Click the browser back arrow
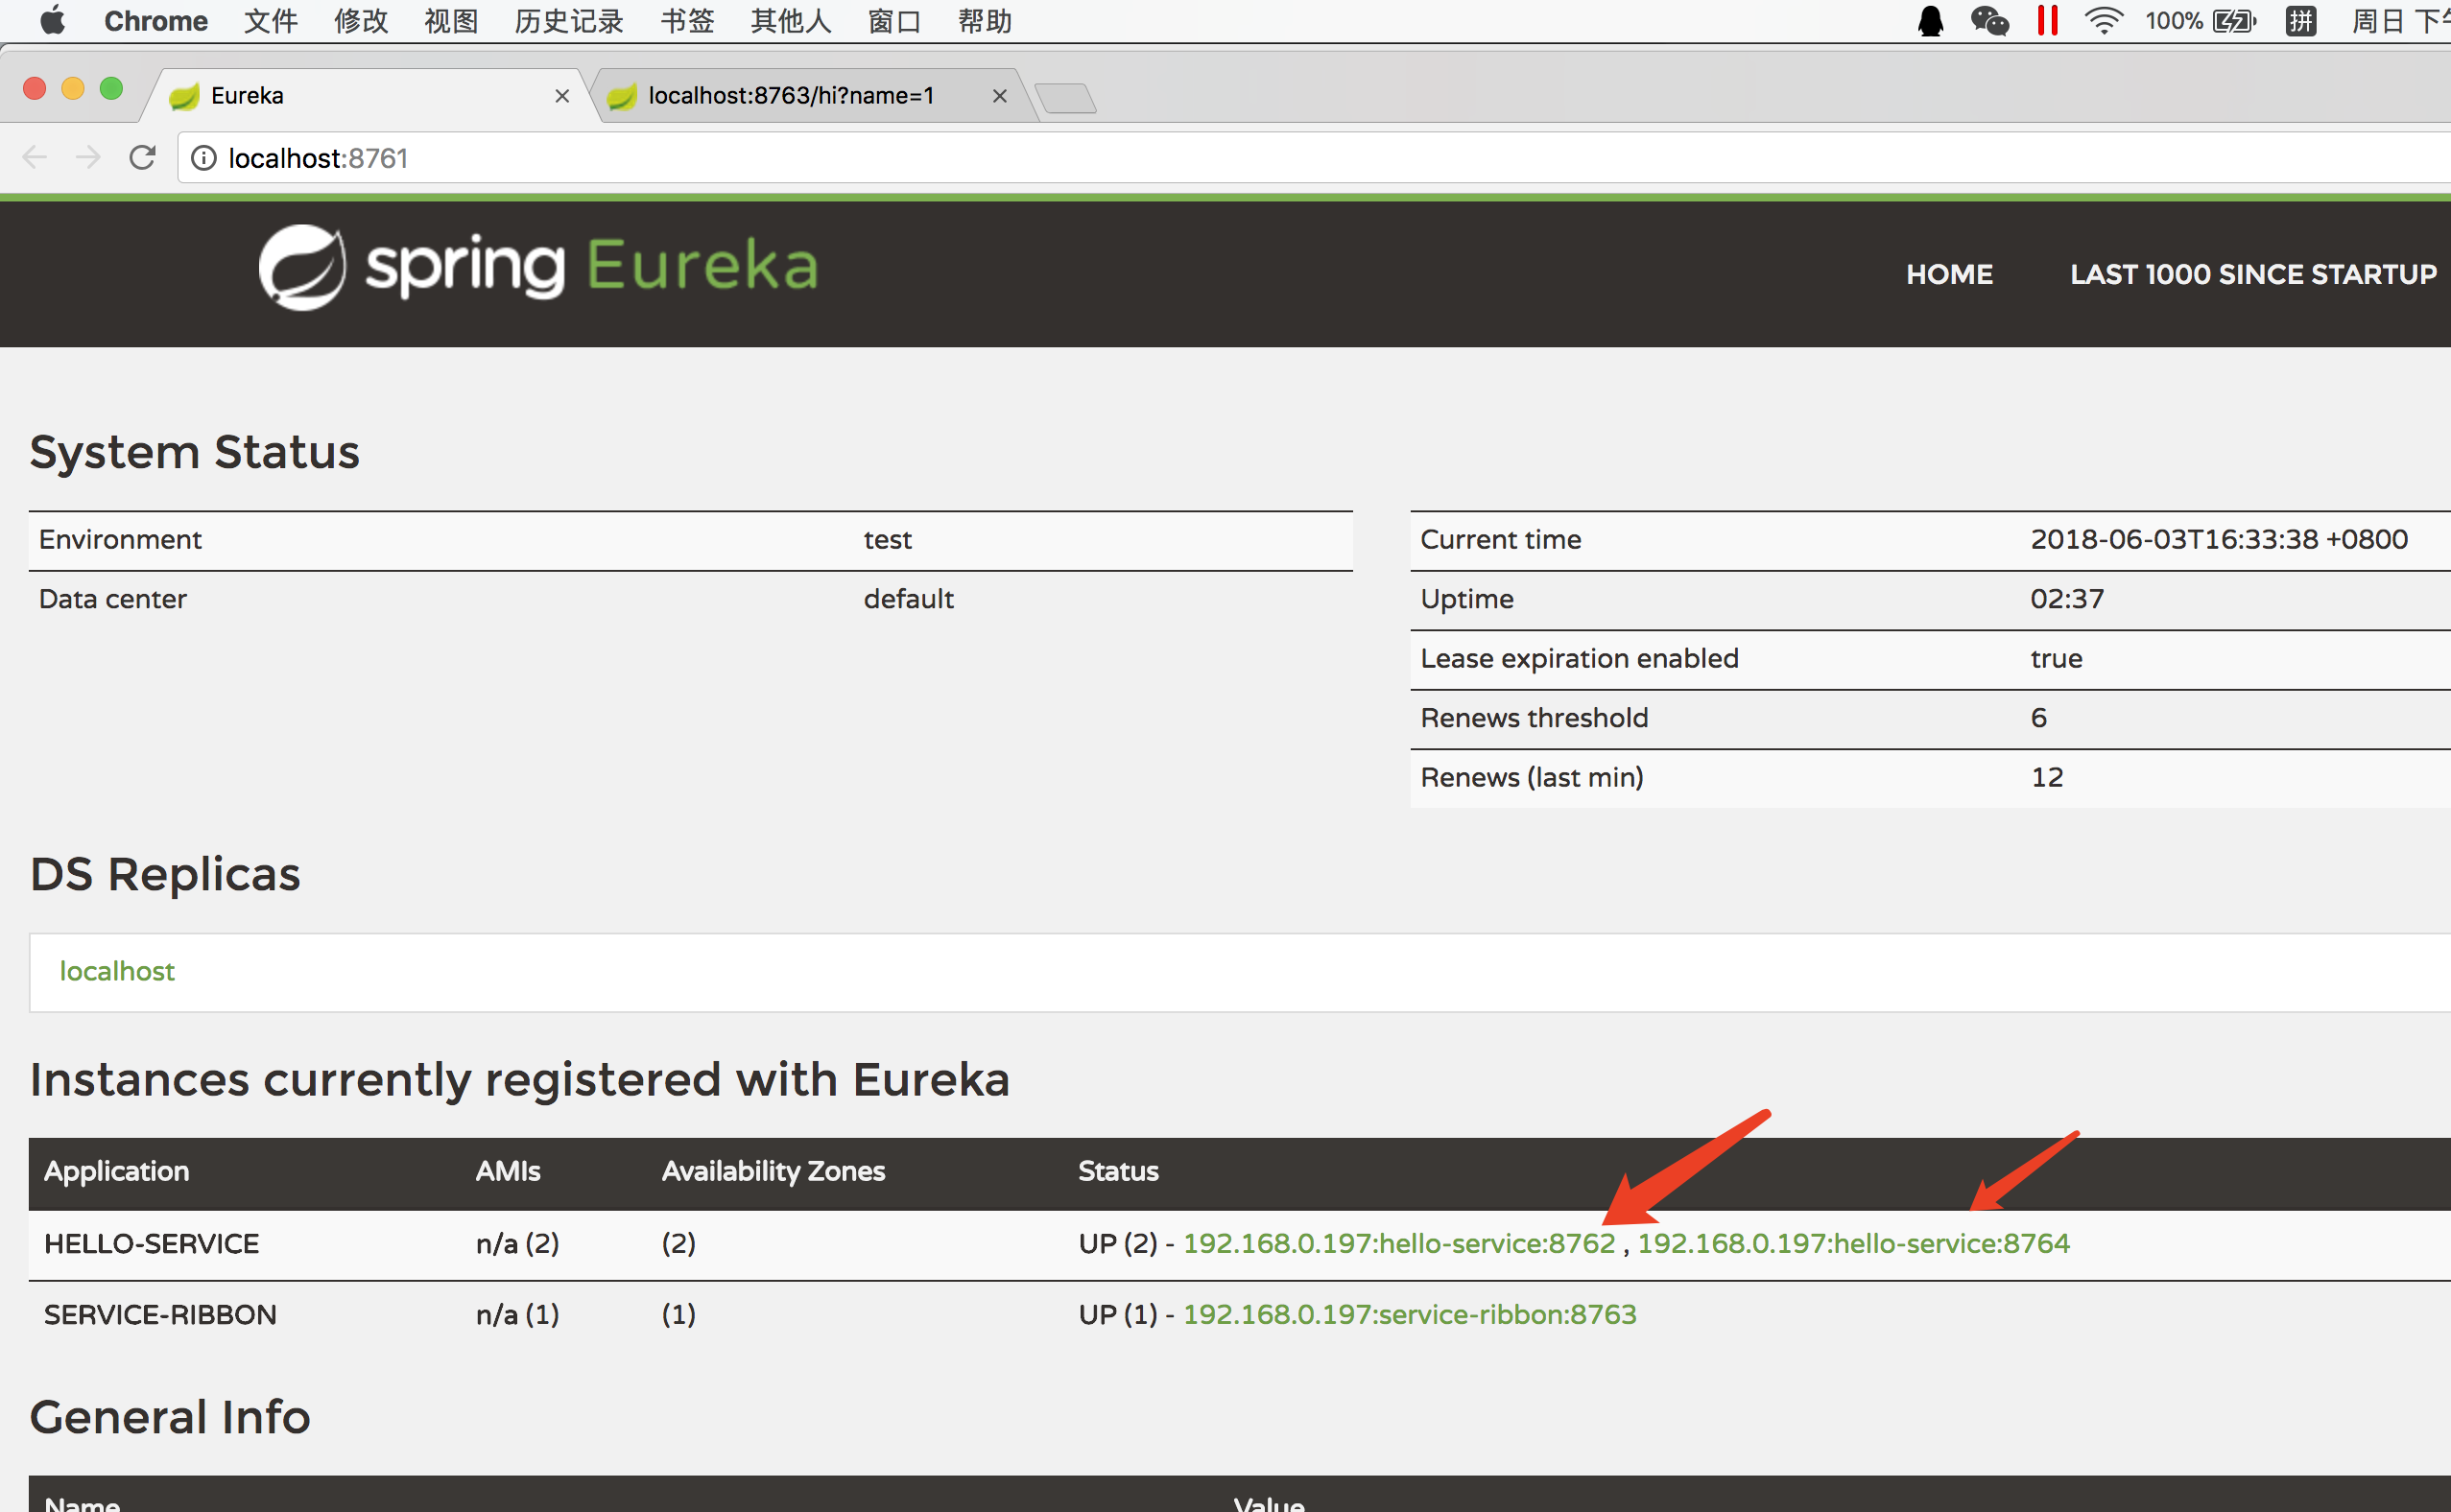Screen dimensions: 2451x1512 (x=35, y=158)
